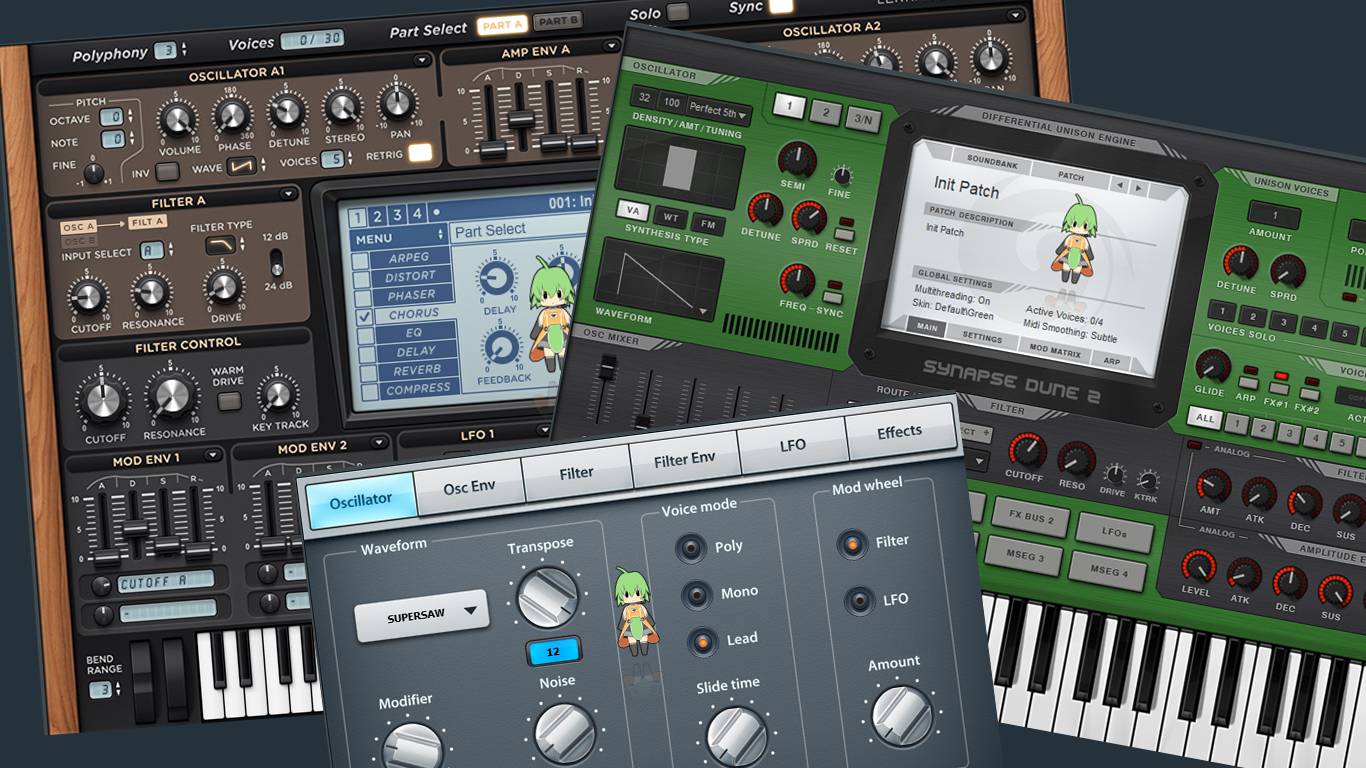Screen dimensions: 1366x768
Task: Toggle the FX#1 button in Dune 2
Action: coord(1279,388)
